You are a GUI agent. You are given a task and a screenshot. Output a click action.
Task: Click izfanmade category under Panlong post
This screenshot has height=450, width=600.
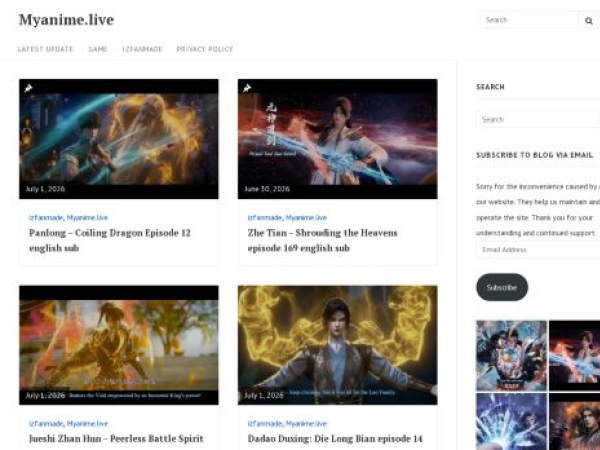[46, 218]
